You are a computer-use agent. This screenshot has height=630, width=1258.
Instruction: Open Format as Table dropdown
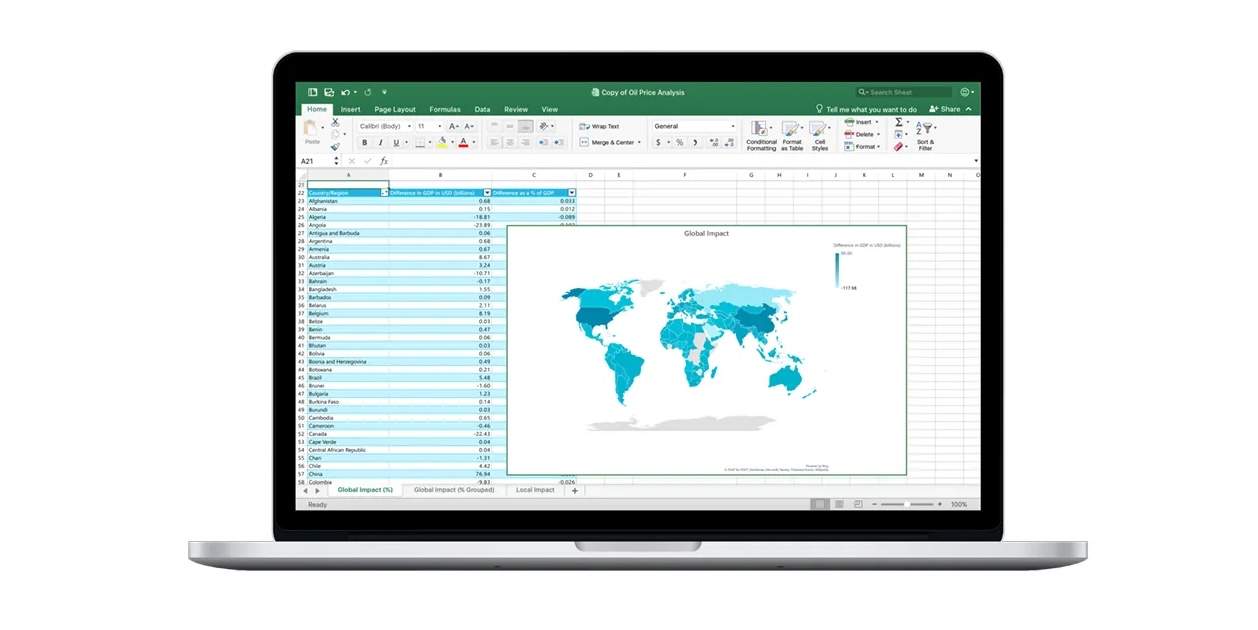(792, 136)
